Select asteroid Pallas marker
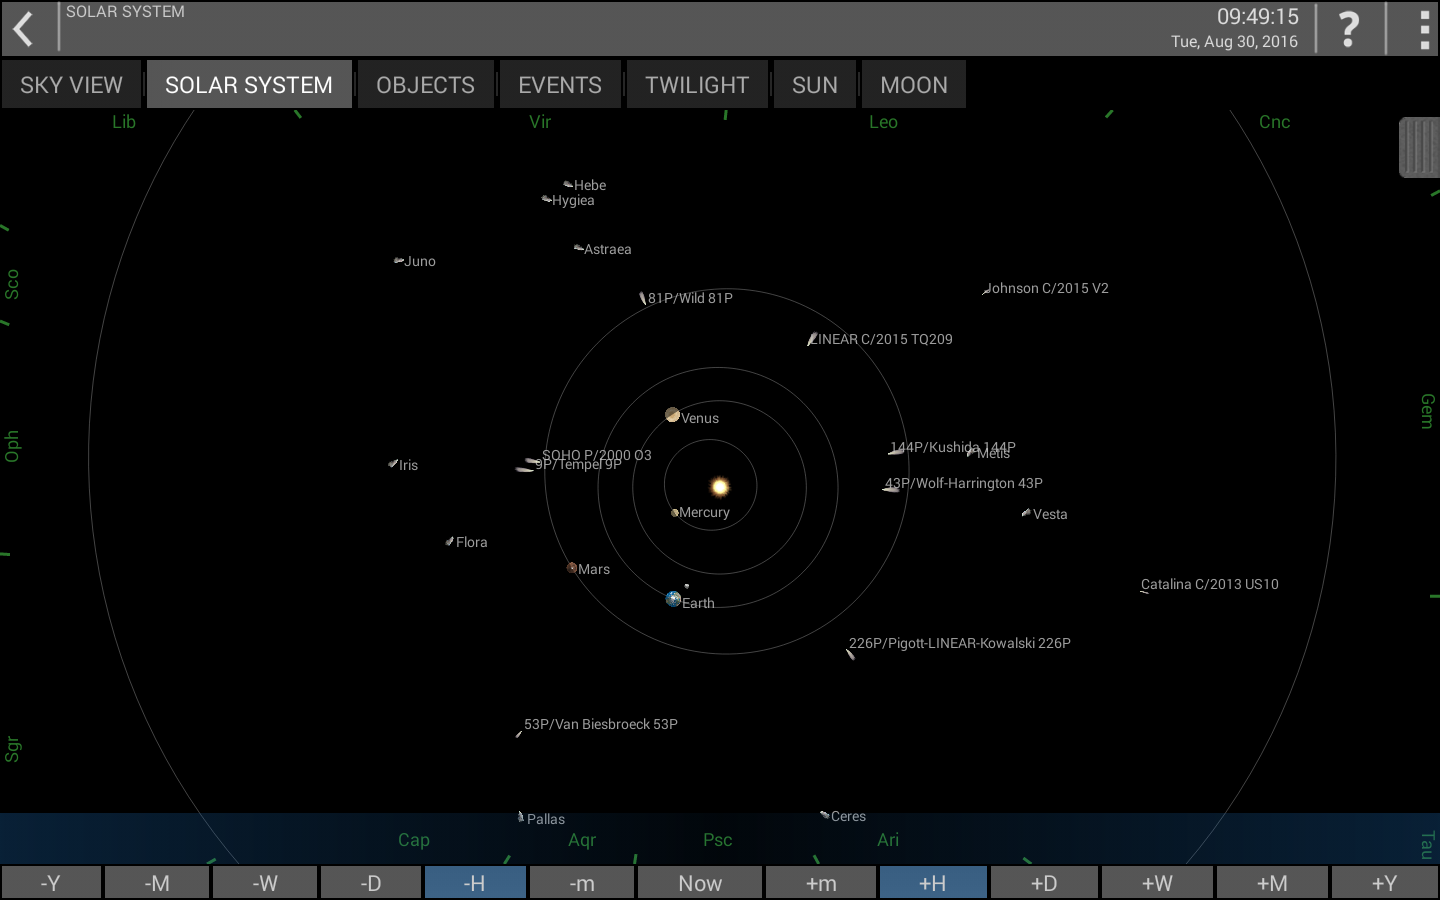The width and height of the screenshot is (1440, 900). 521,817
